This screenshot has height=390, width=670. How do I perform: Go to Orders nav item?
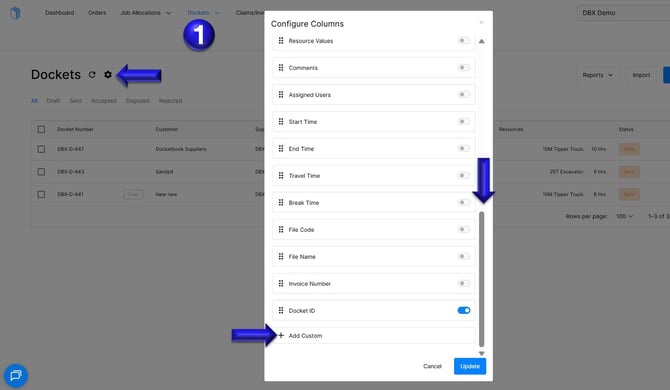97,13
